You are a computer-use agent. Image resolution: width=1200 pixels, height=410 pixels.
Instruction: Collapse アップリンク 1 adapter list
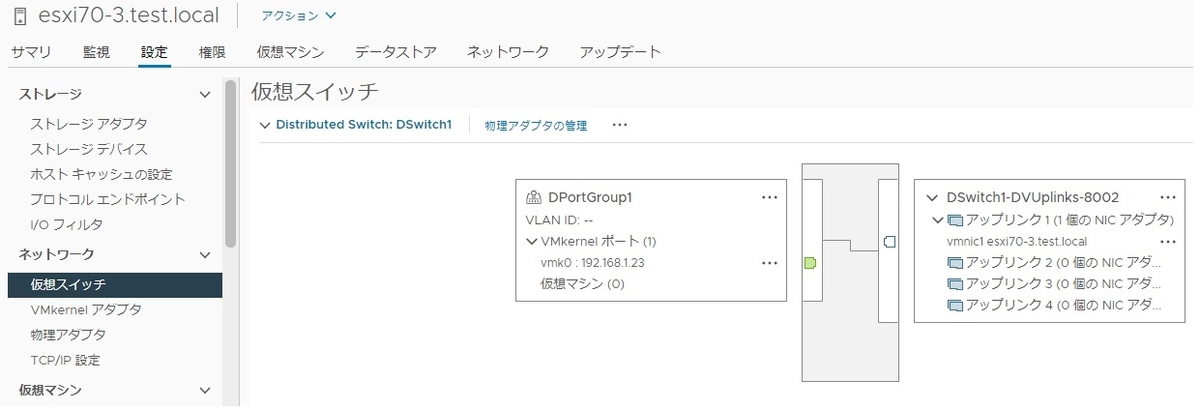[937, 220]
